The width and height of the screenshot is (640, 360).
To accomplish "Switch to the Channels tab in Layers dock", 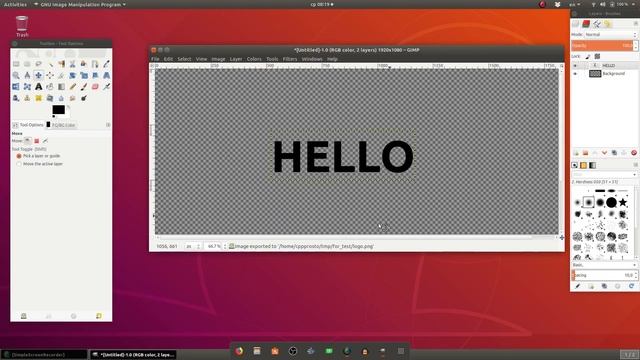I will (586, 24).
